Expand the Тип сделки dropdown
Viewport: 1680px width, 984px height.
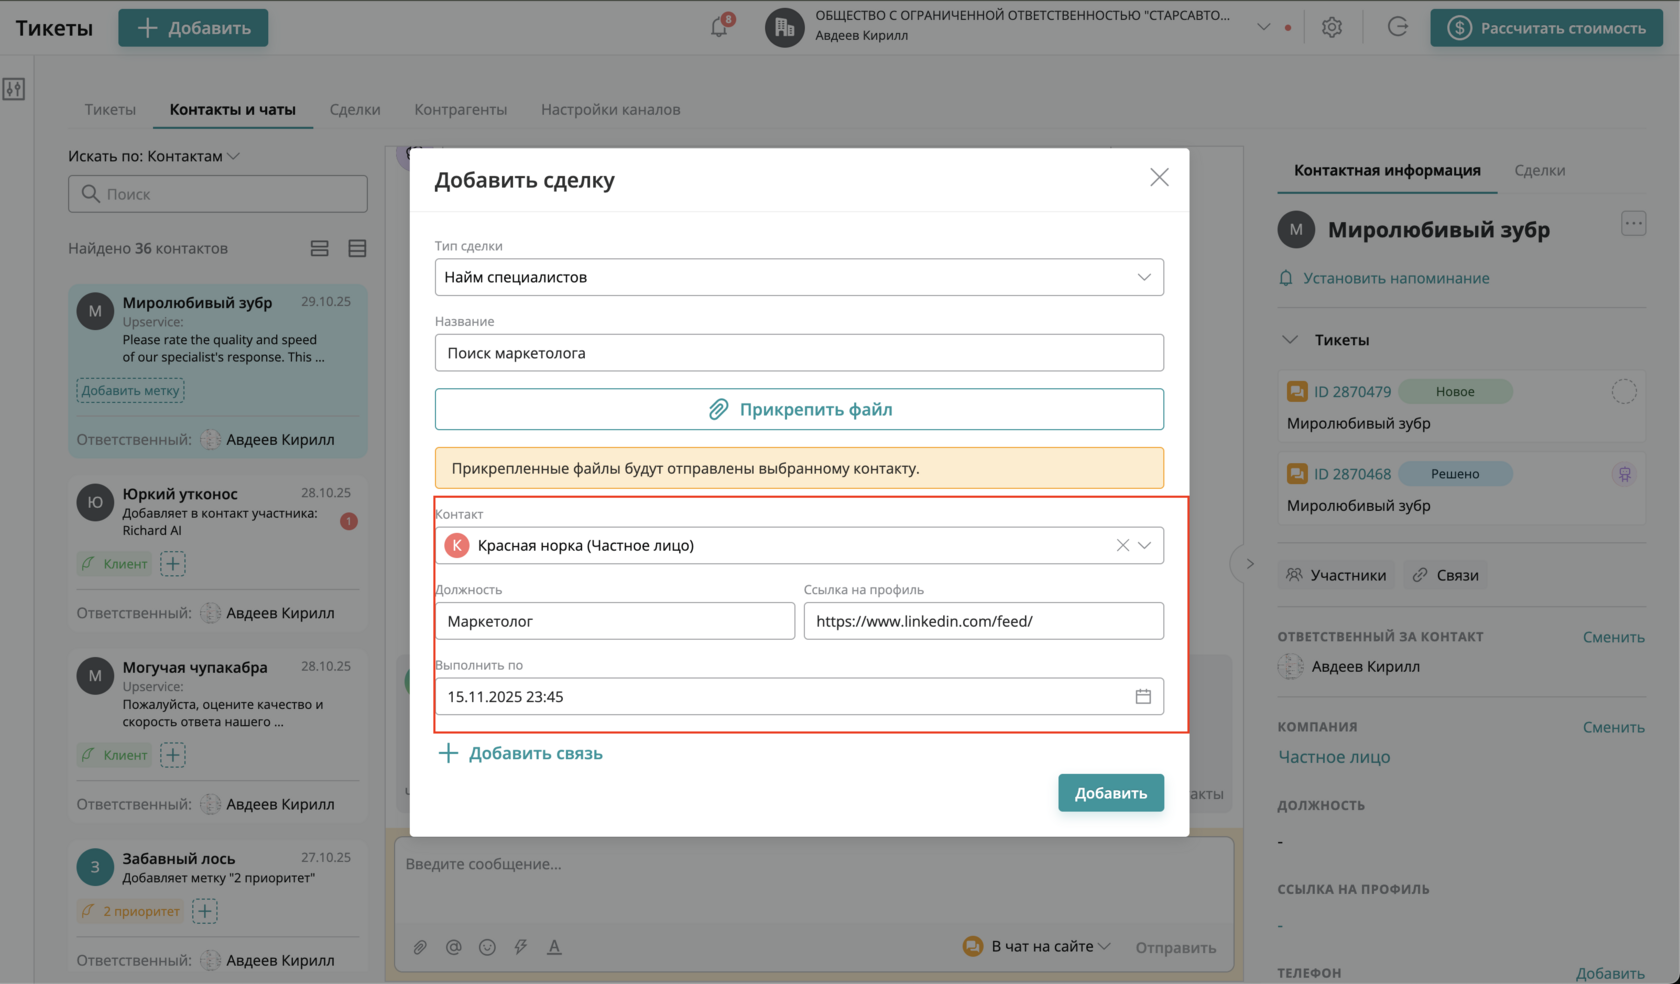1144,277
